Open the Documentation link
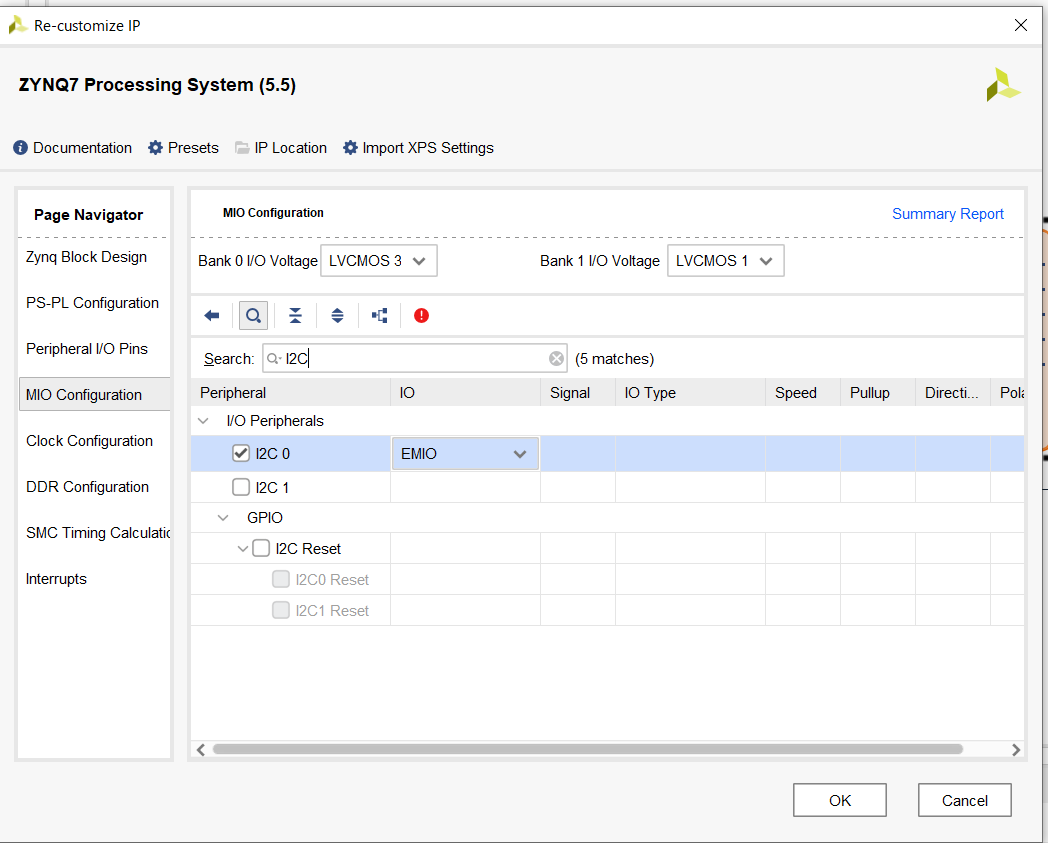The width and height of the screenshot is (1048, 843). [82, 148]
